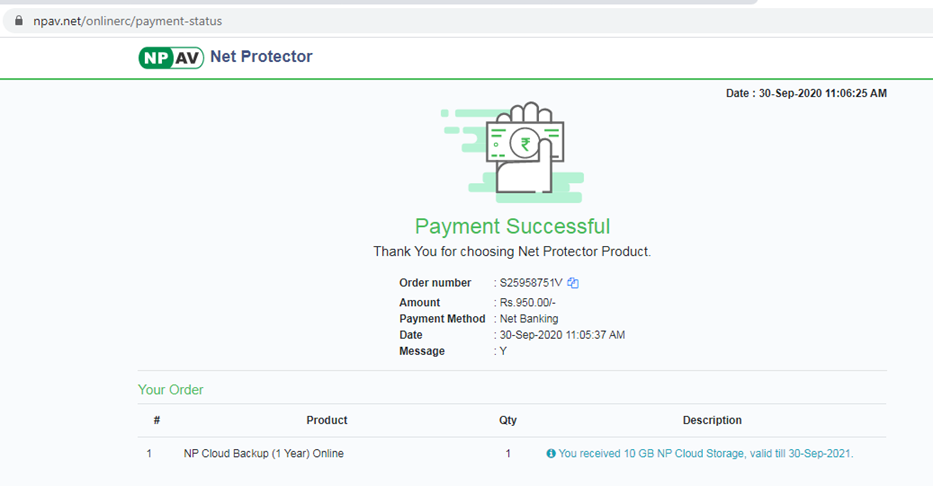This screenshot has width=933, height=486.
Task: Click the page date stamp ending 11:06:25 AM
Action: point(806,93)
